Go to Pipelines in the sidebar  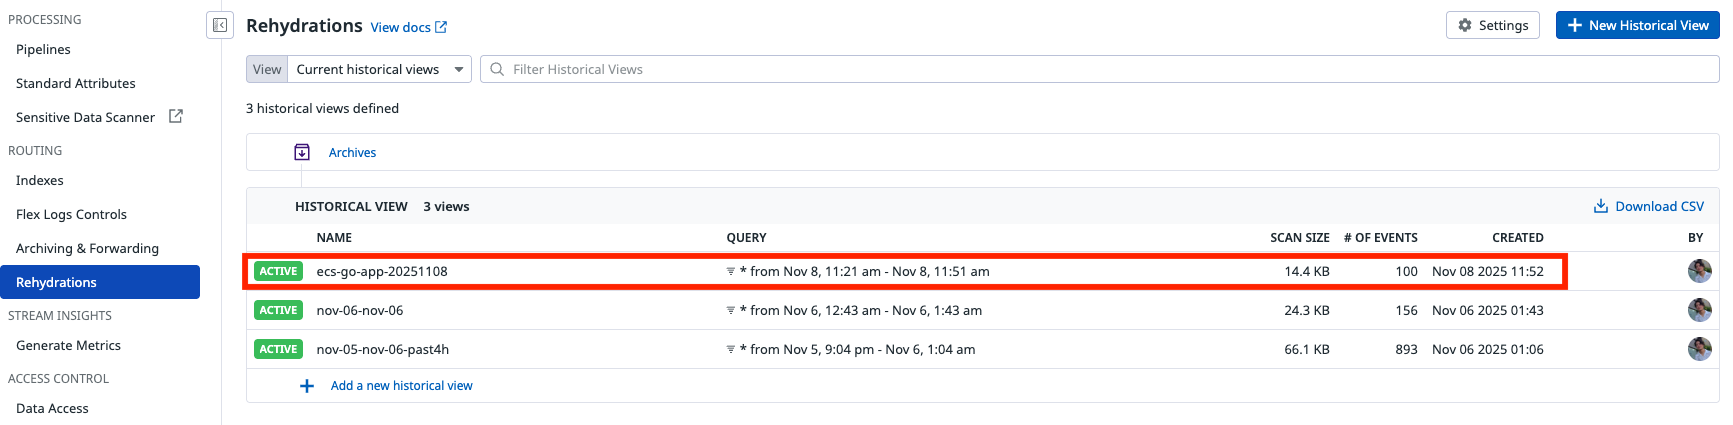coord(43,49)
